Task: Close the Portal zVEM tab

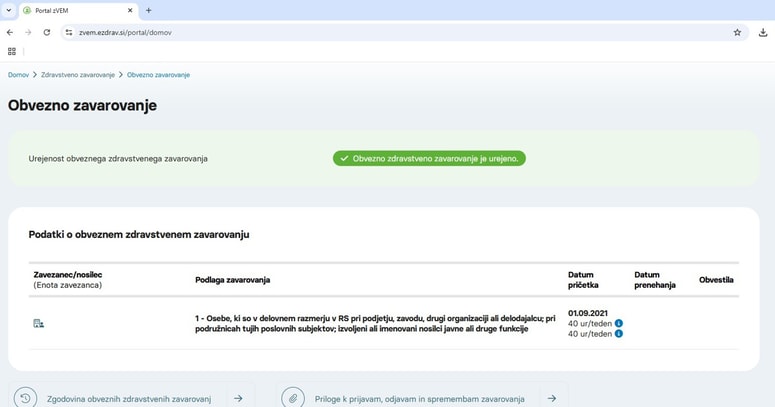Action: 130,10
